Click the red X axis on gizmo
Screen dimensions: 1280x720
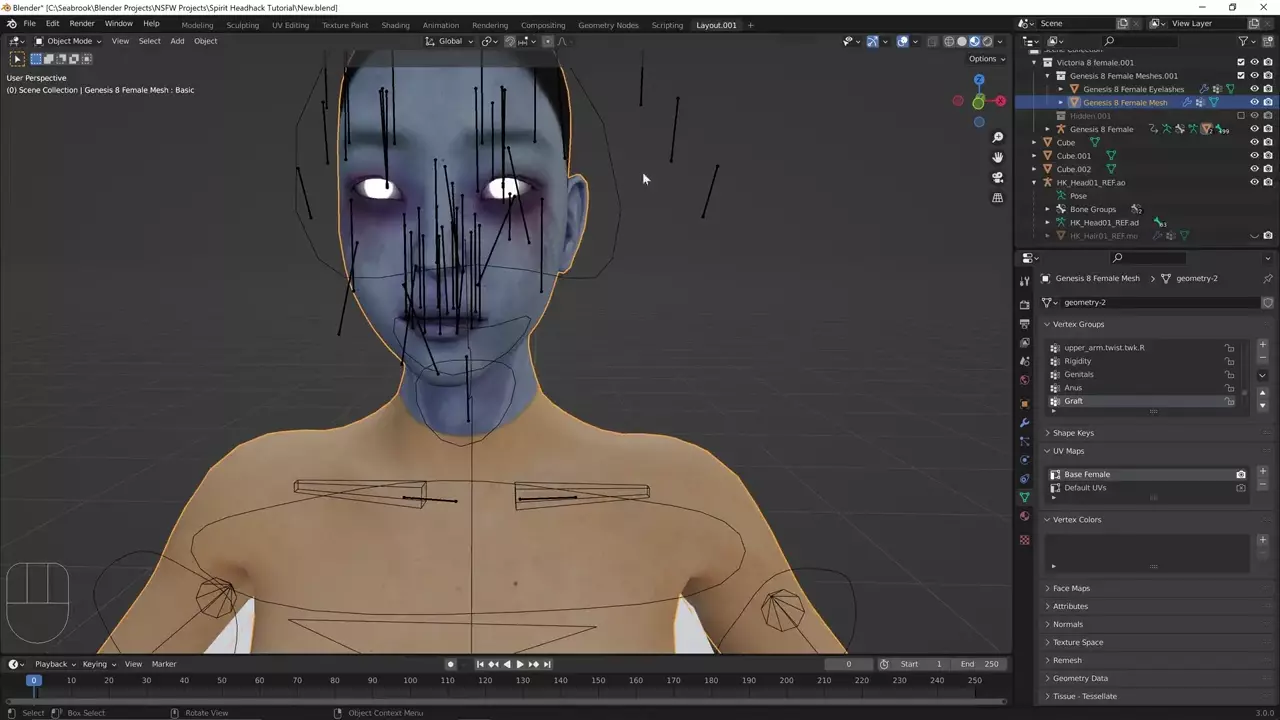pyautogui.click(x=1000, y=101)
